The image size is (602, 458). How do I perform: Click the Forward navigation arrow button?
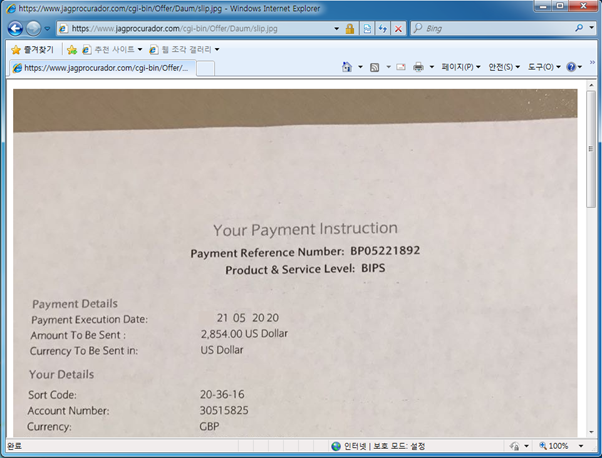tap(34, 28)
